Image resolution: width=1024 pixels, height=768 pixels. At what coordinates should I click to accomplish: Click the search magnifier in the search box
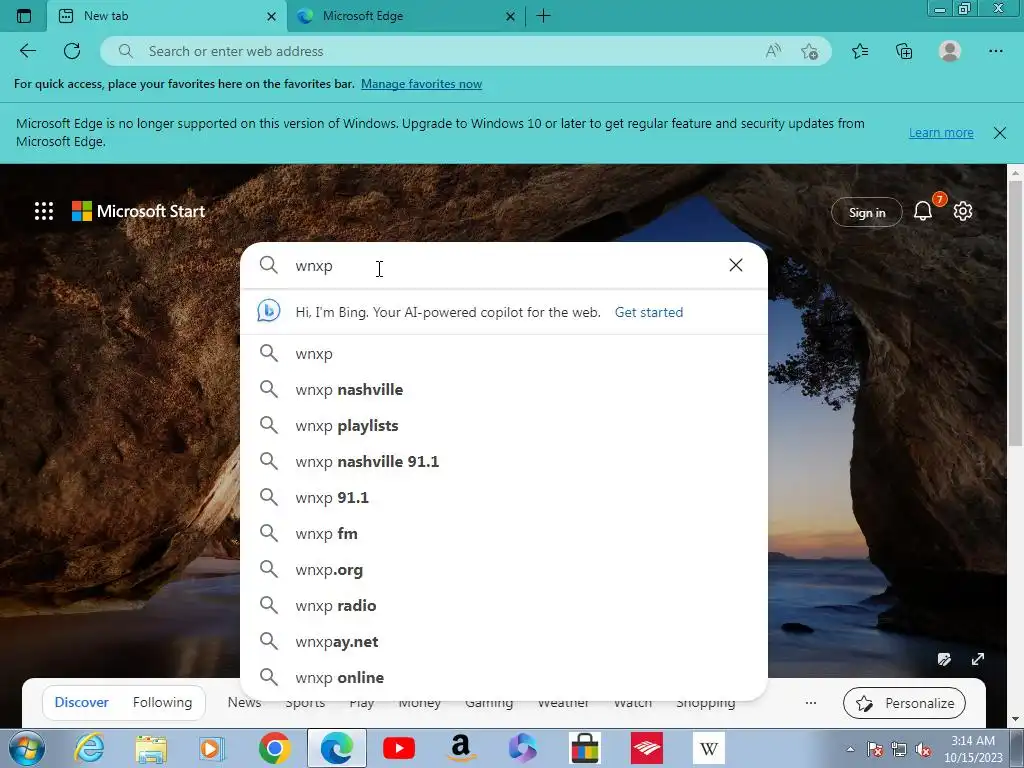[x=268, y=264]
